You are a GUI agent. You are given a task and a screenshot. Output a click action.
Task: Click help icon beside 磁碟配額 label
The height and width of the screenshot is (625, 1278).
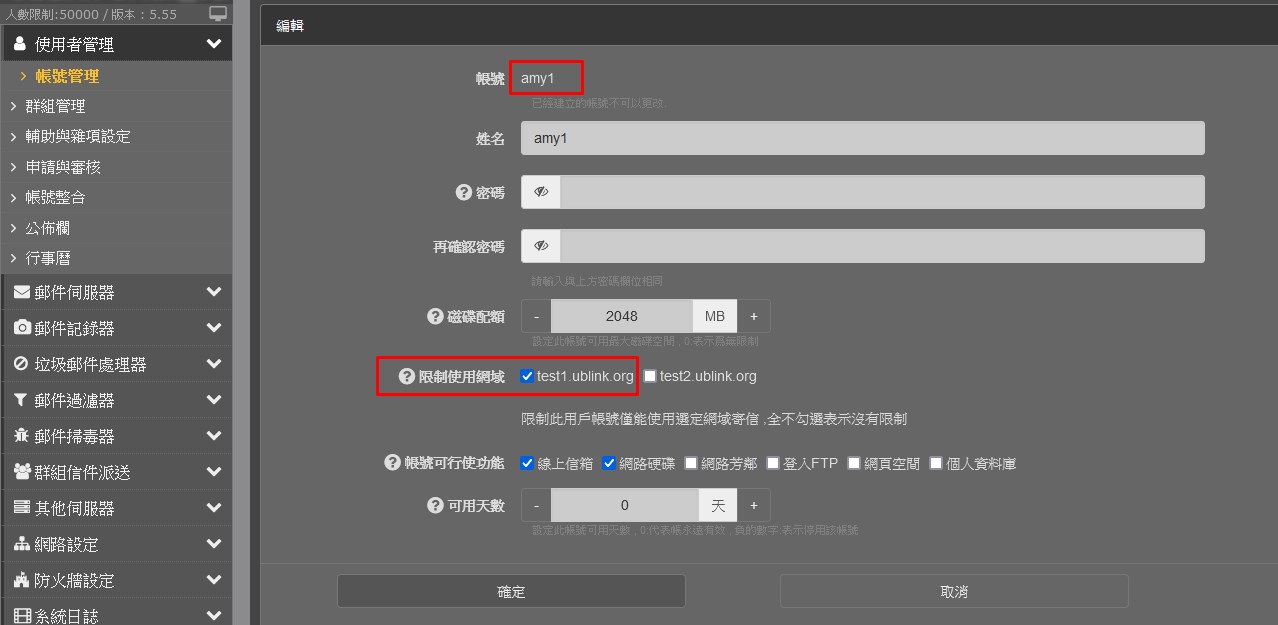435,316
